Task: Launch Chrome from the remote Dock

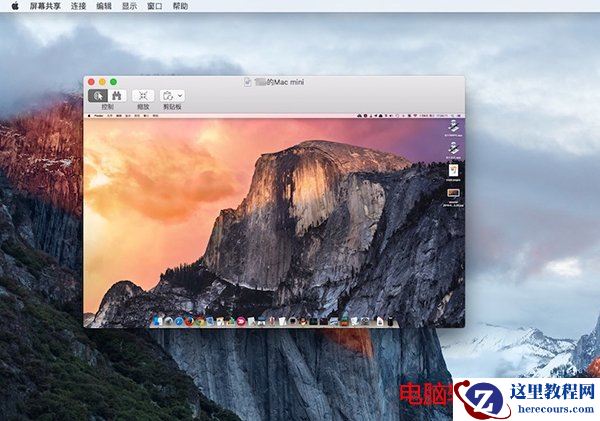Action: point(200,321)
